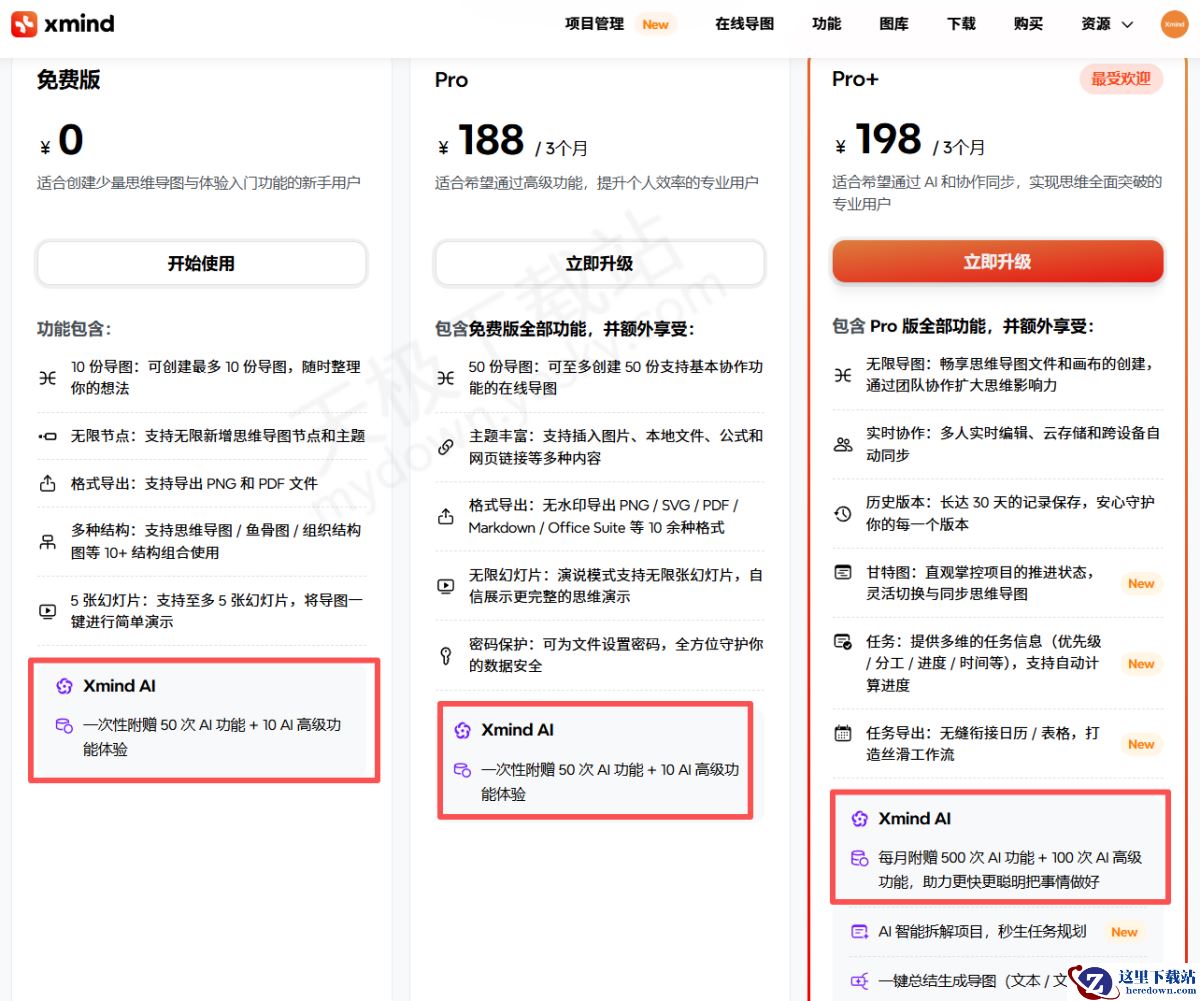Click the 开始使用 button in the free plan
This screenshot has height=1001, width=1200.
point(201,263)
